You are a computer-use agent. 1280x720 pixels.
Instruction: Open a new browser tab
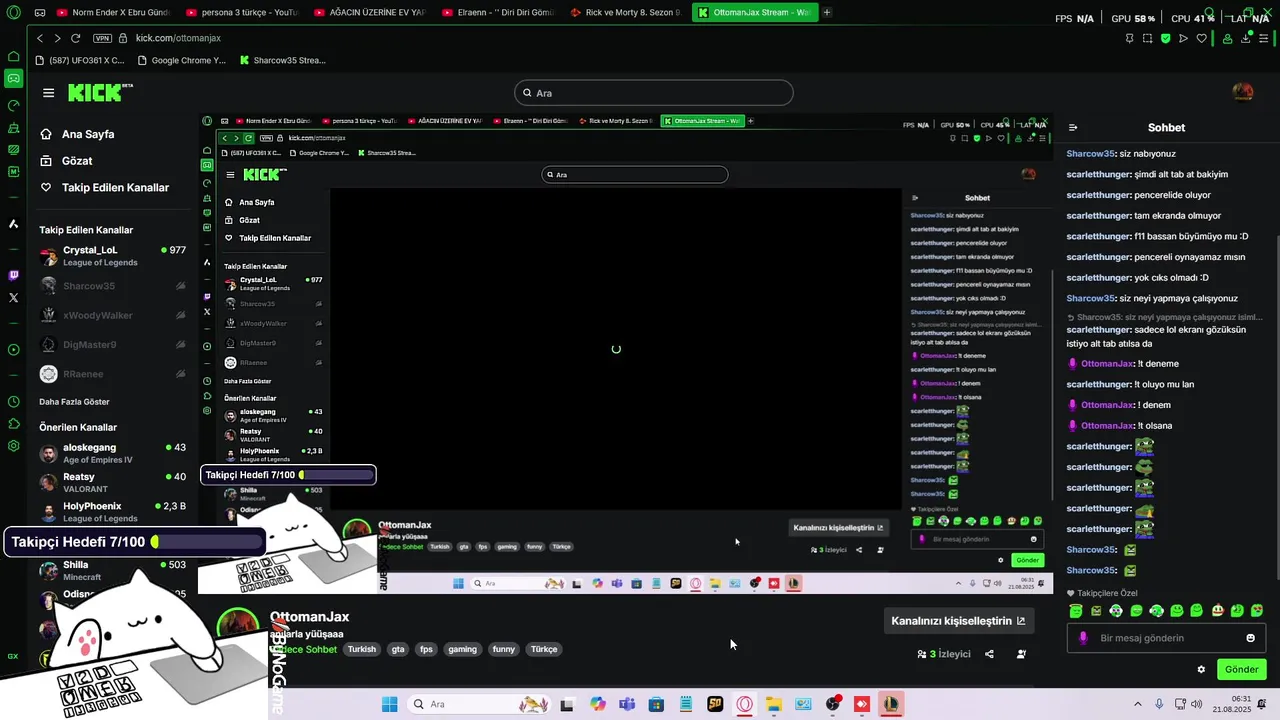click(827, 13)
